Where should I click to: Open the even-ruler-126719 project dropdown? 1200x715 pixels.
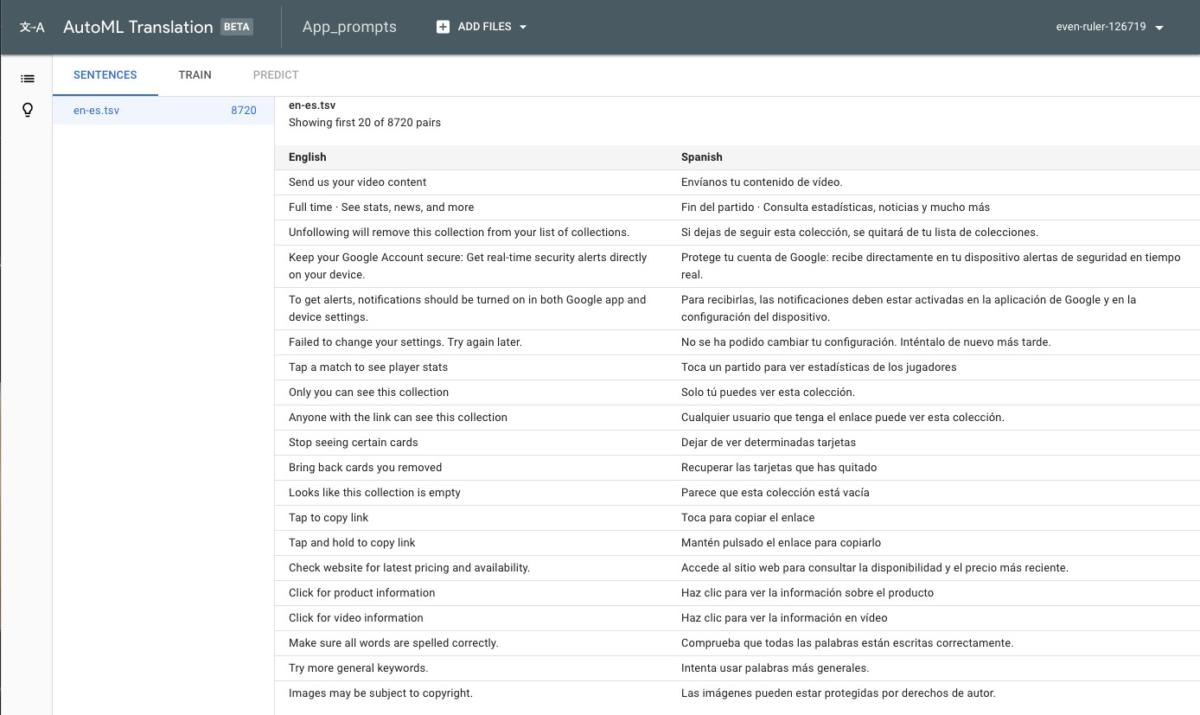click(x=1110, y=27)
